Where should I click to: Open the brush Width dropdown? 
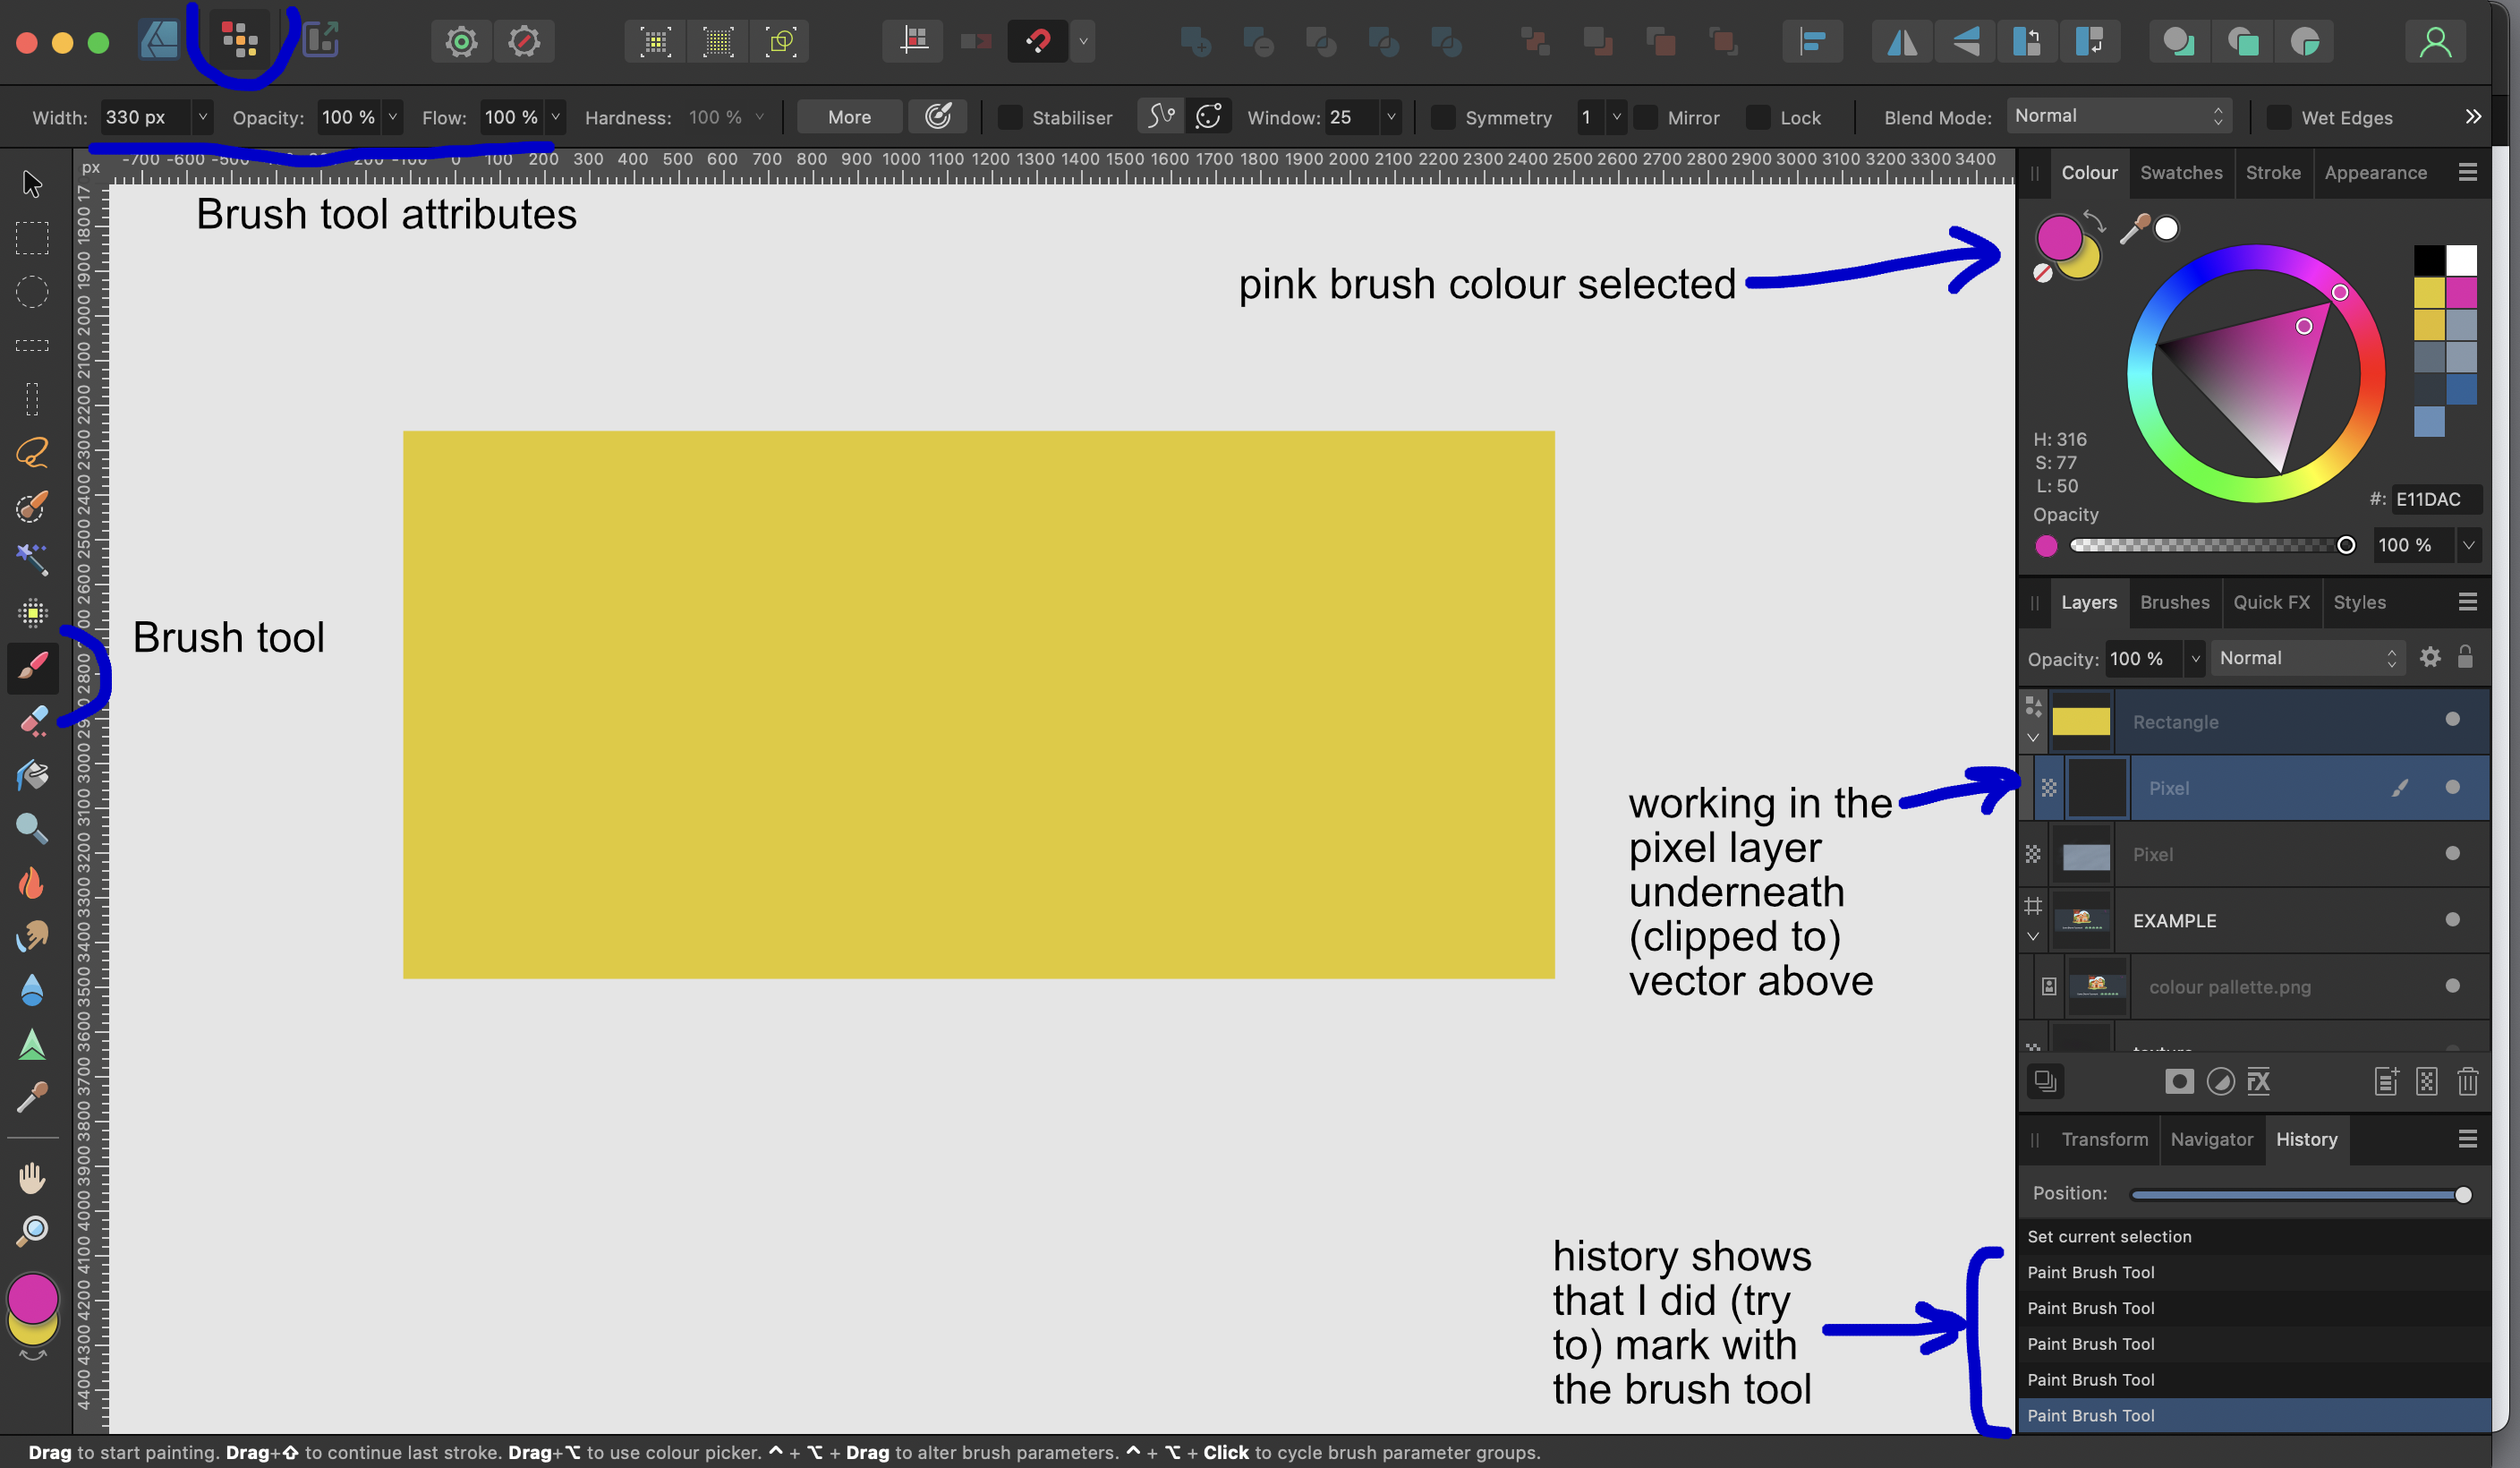202,117
